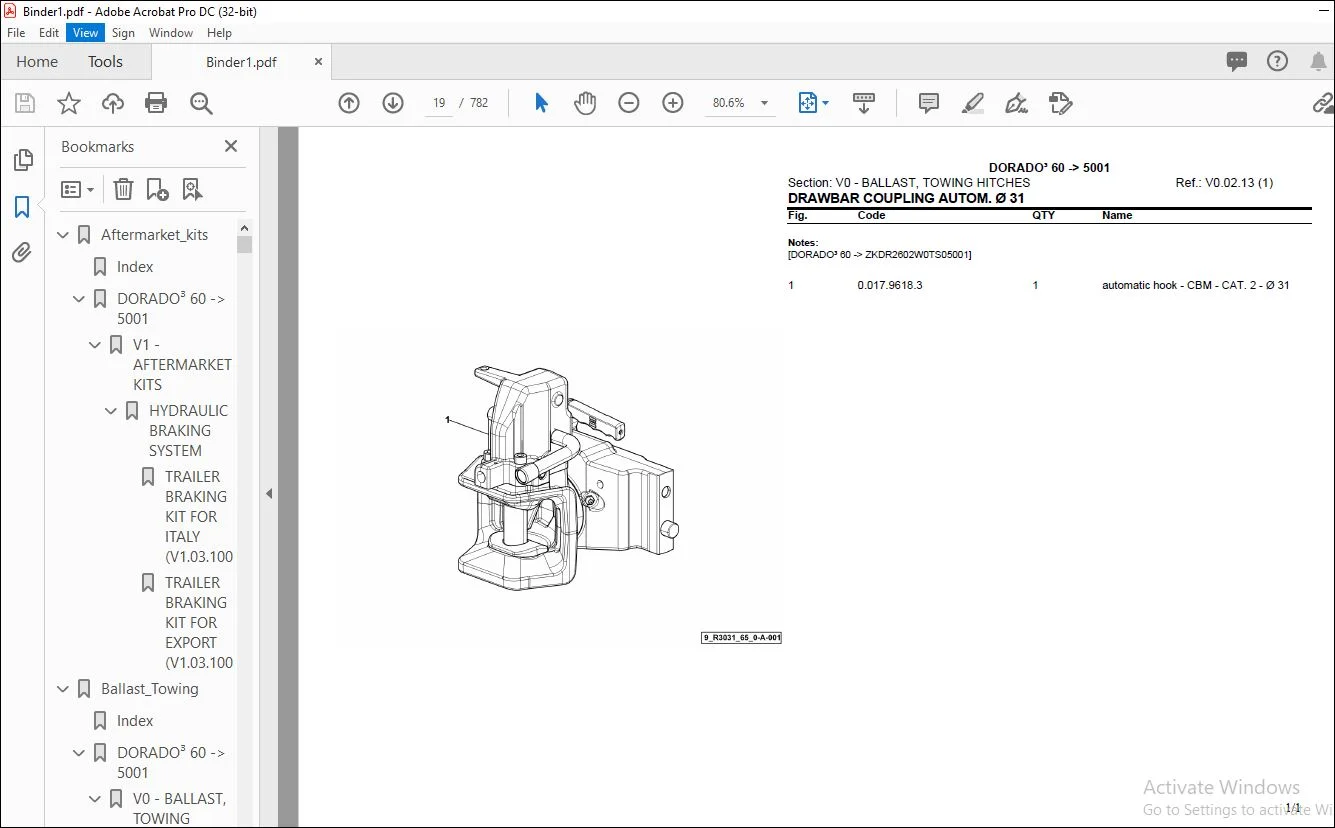Open TRAILER BRAKING KIT FOR EXPORT bookmark
1335x828 pixels.
point(198,623)
